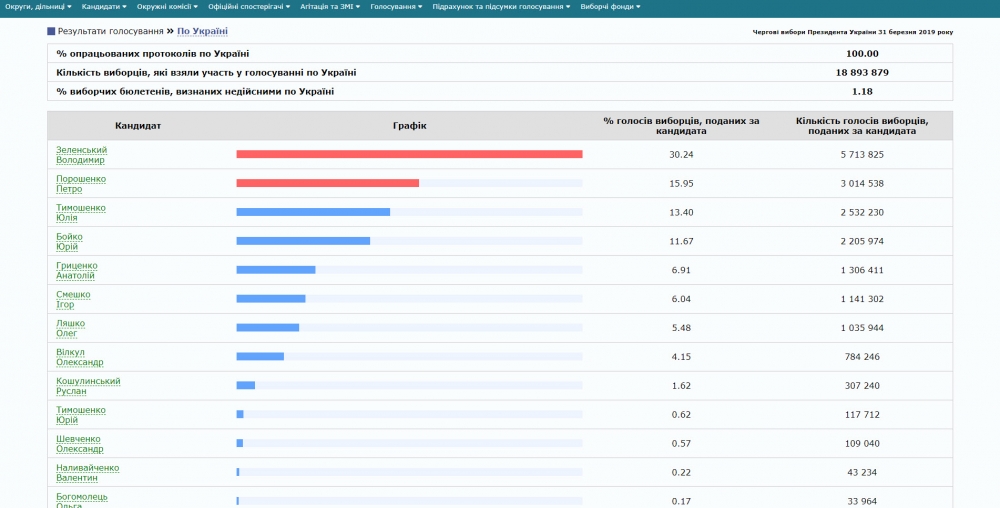Expand the Окружні комісії menu
The height and width of the screenshot is (508, 1000).
167,6
